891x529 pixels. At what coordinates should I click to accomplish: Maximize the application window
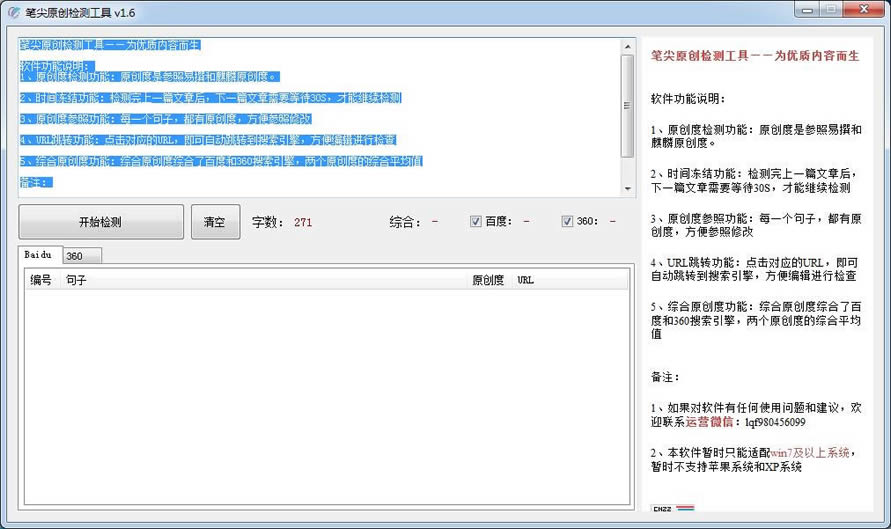click(834, 10)
